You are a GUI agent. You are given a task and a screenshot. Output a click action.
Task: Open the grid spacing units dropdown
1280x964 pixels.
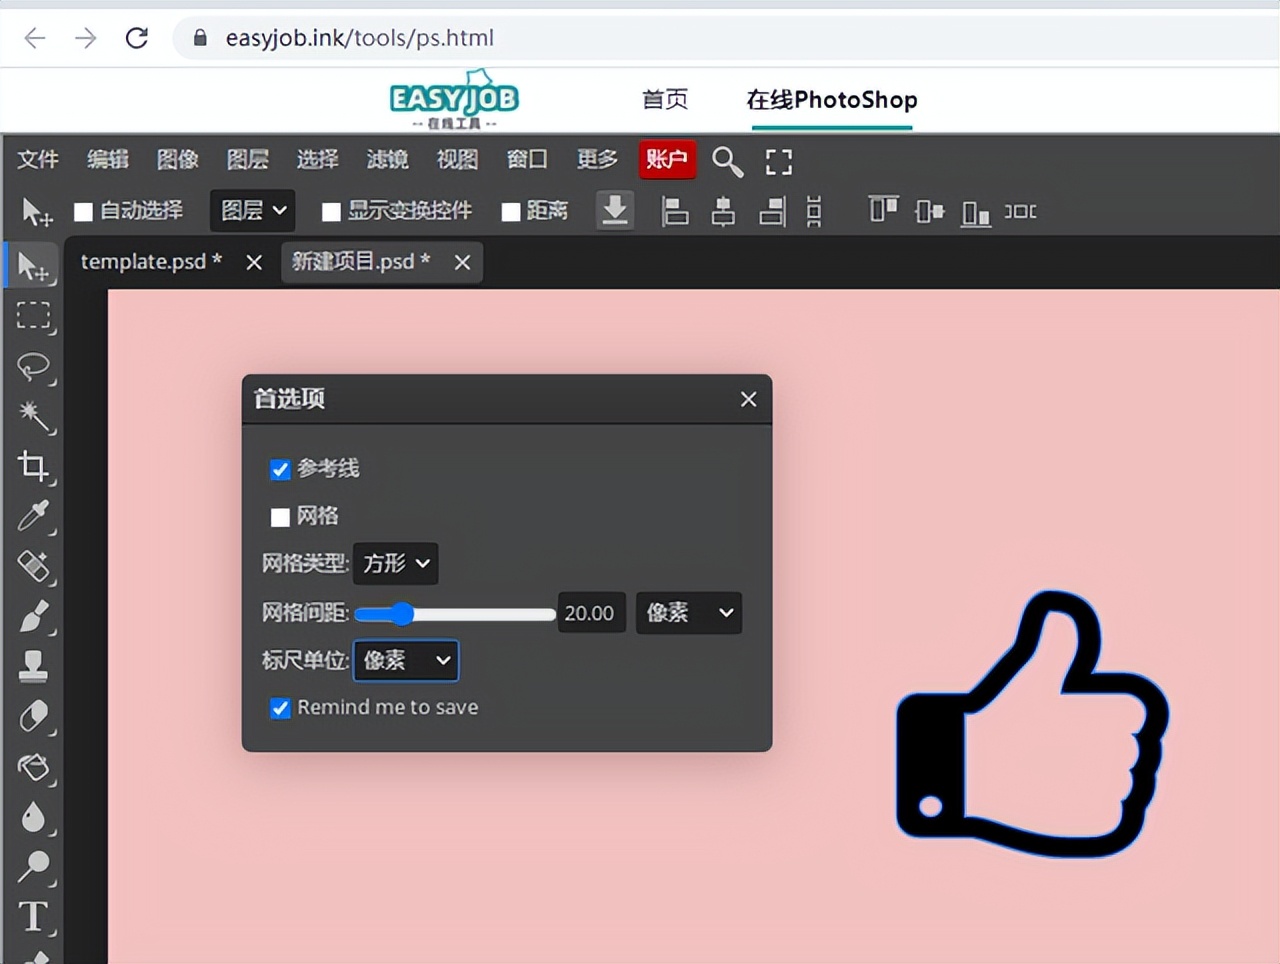[x=688, y=613]
